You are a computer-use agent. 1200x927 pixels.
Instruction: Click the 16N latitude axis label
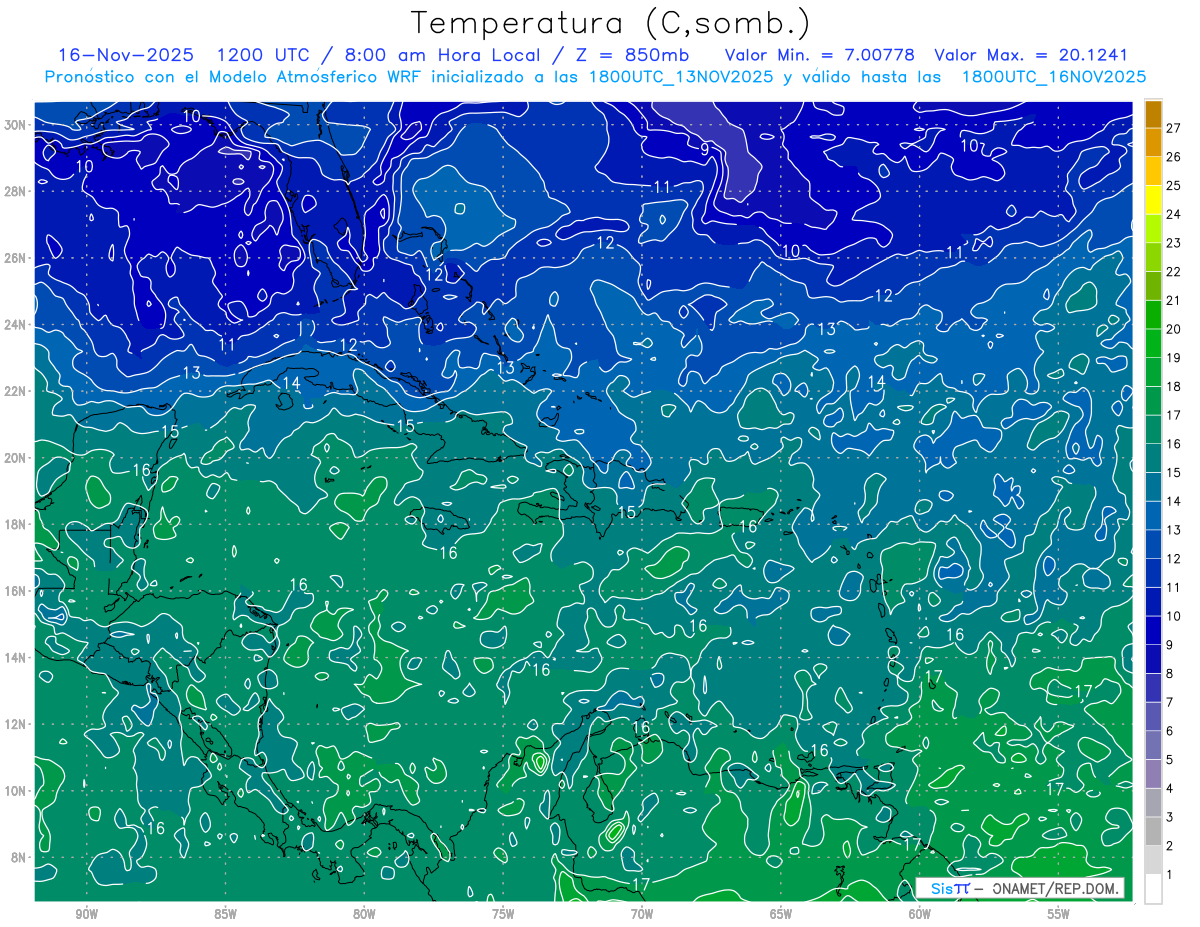point(16,591)
